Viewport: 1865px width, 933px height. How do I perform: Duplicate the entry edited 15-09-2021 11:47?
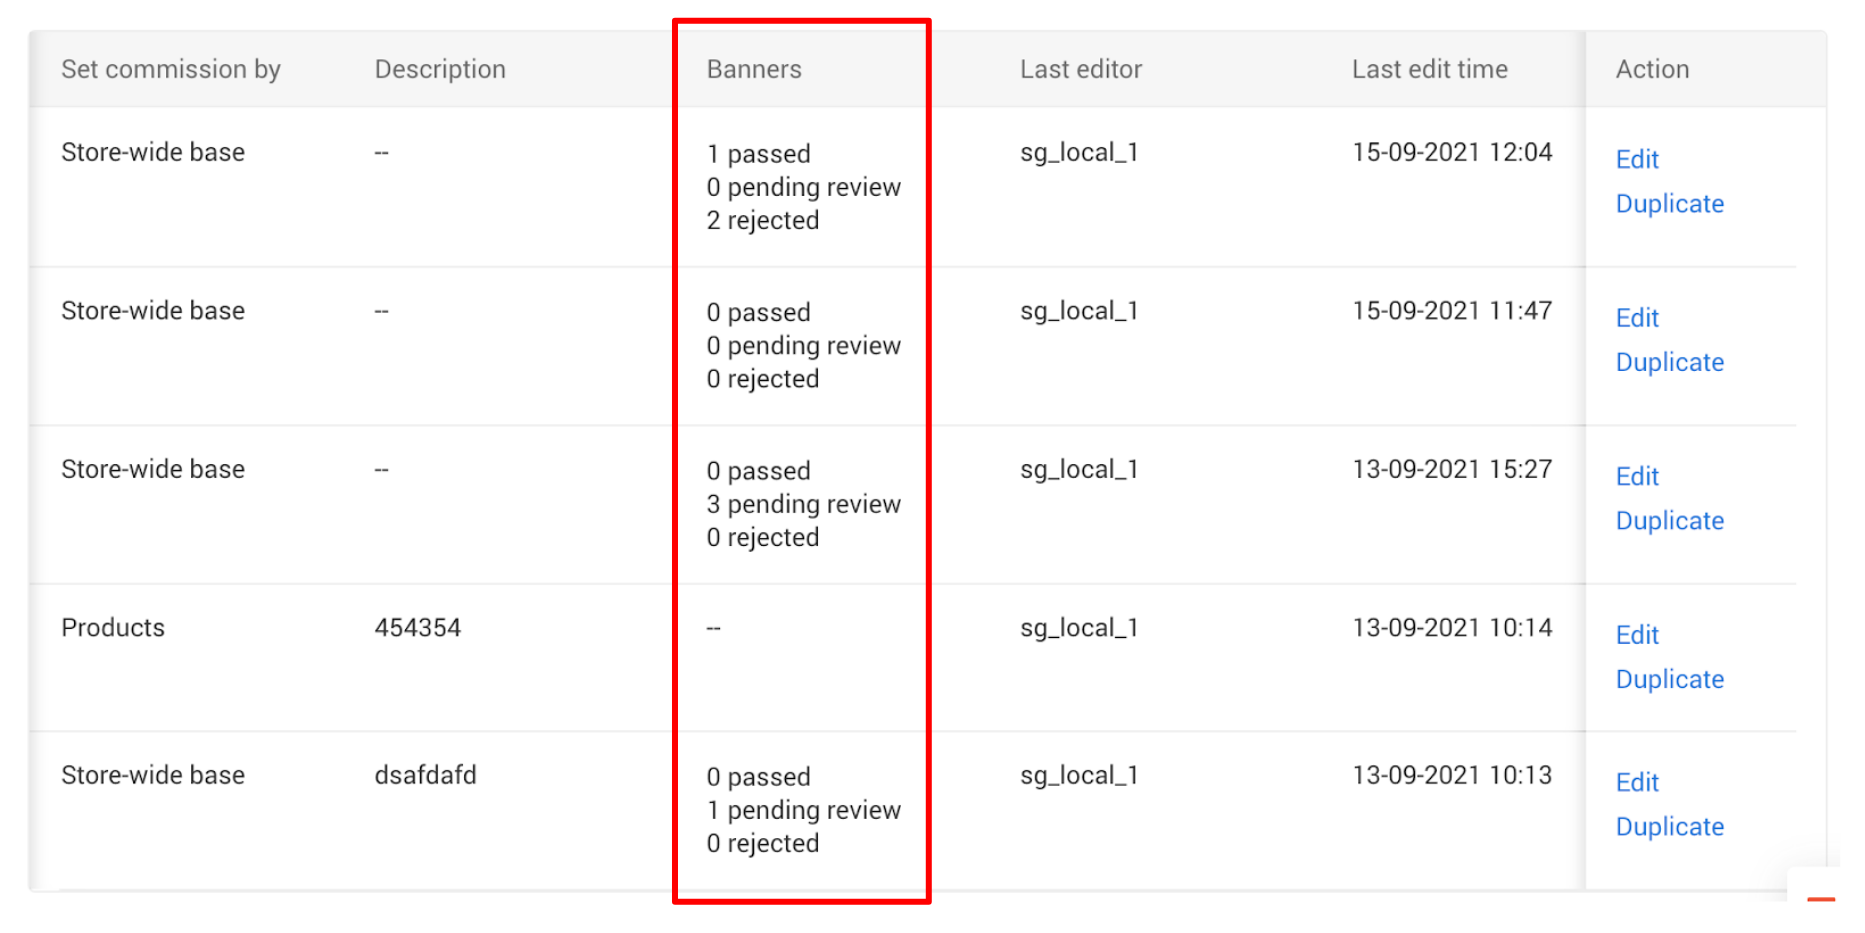[x=1669, y=362]
